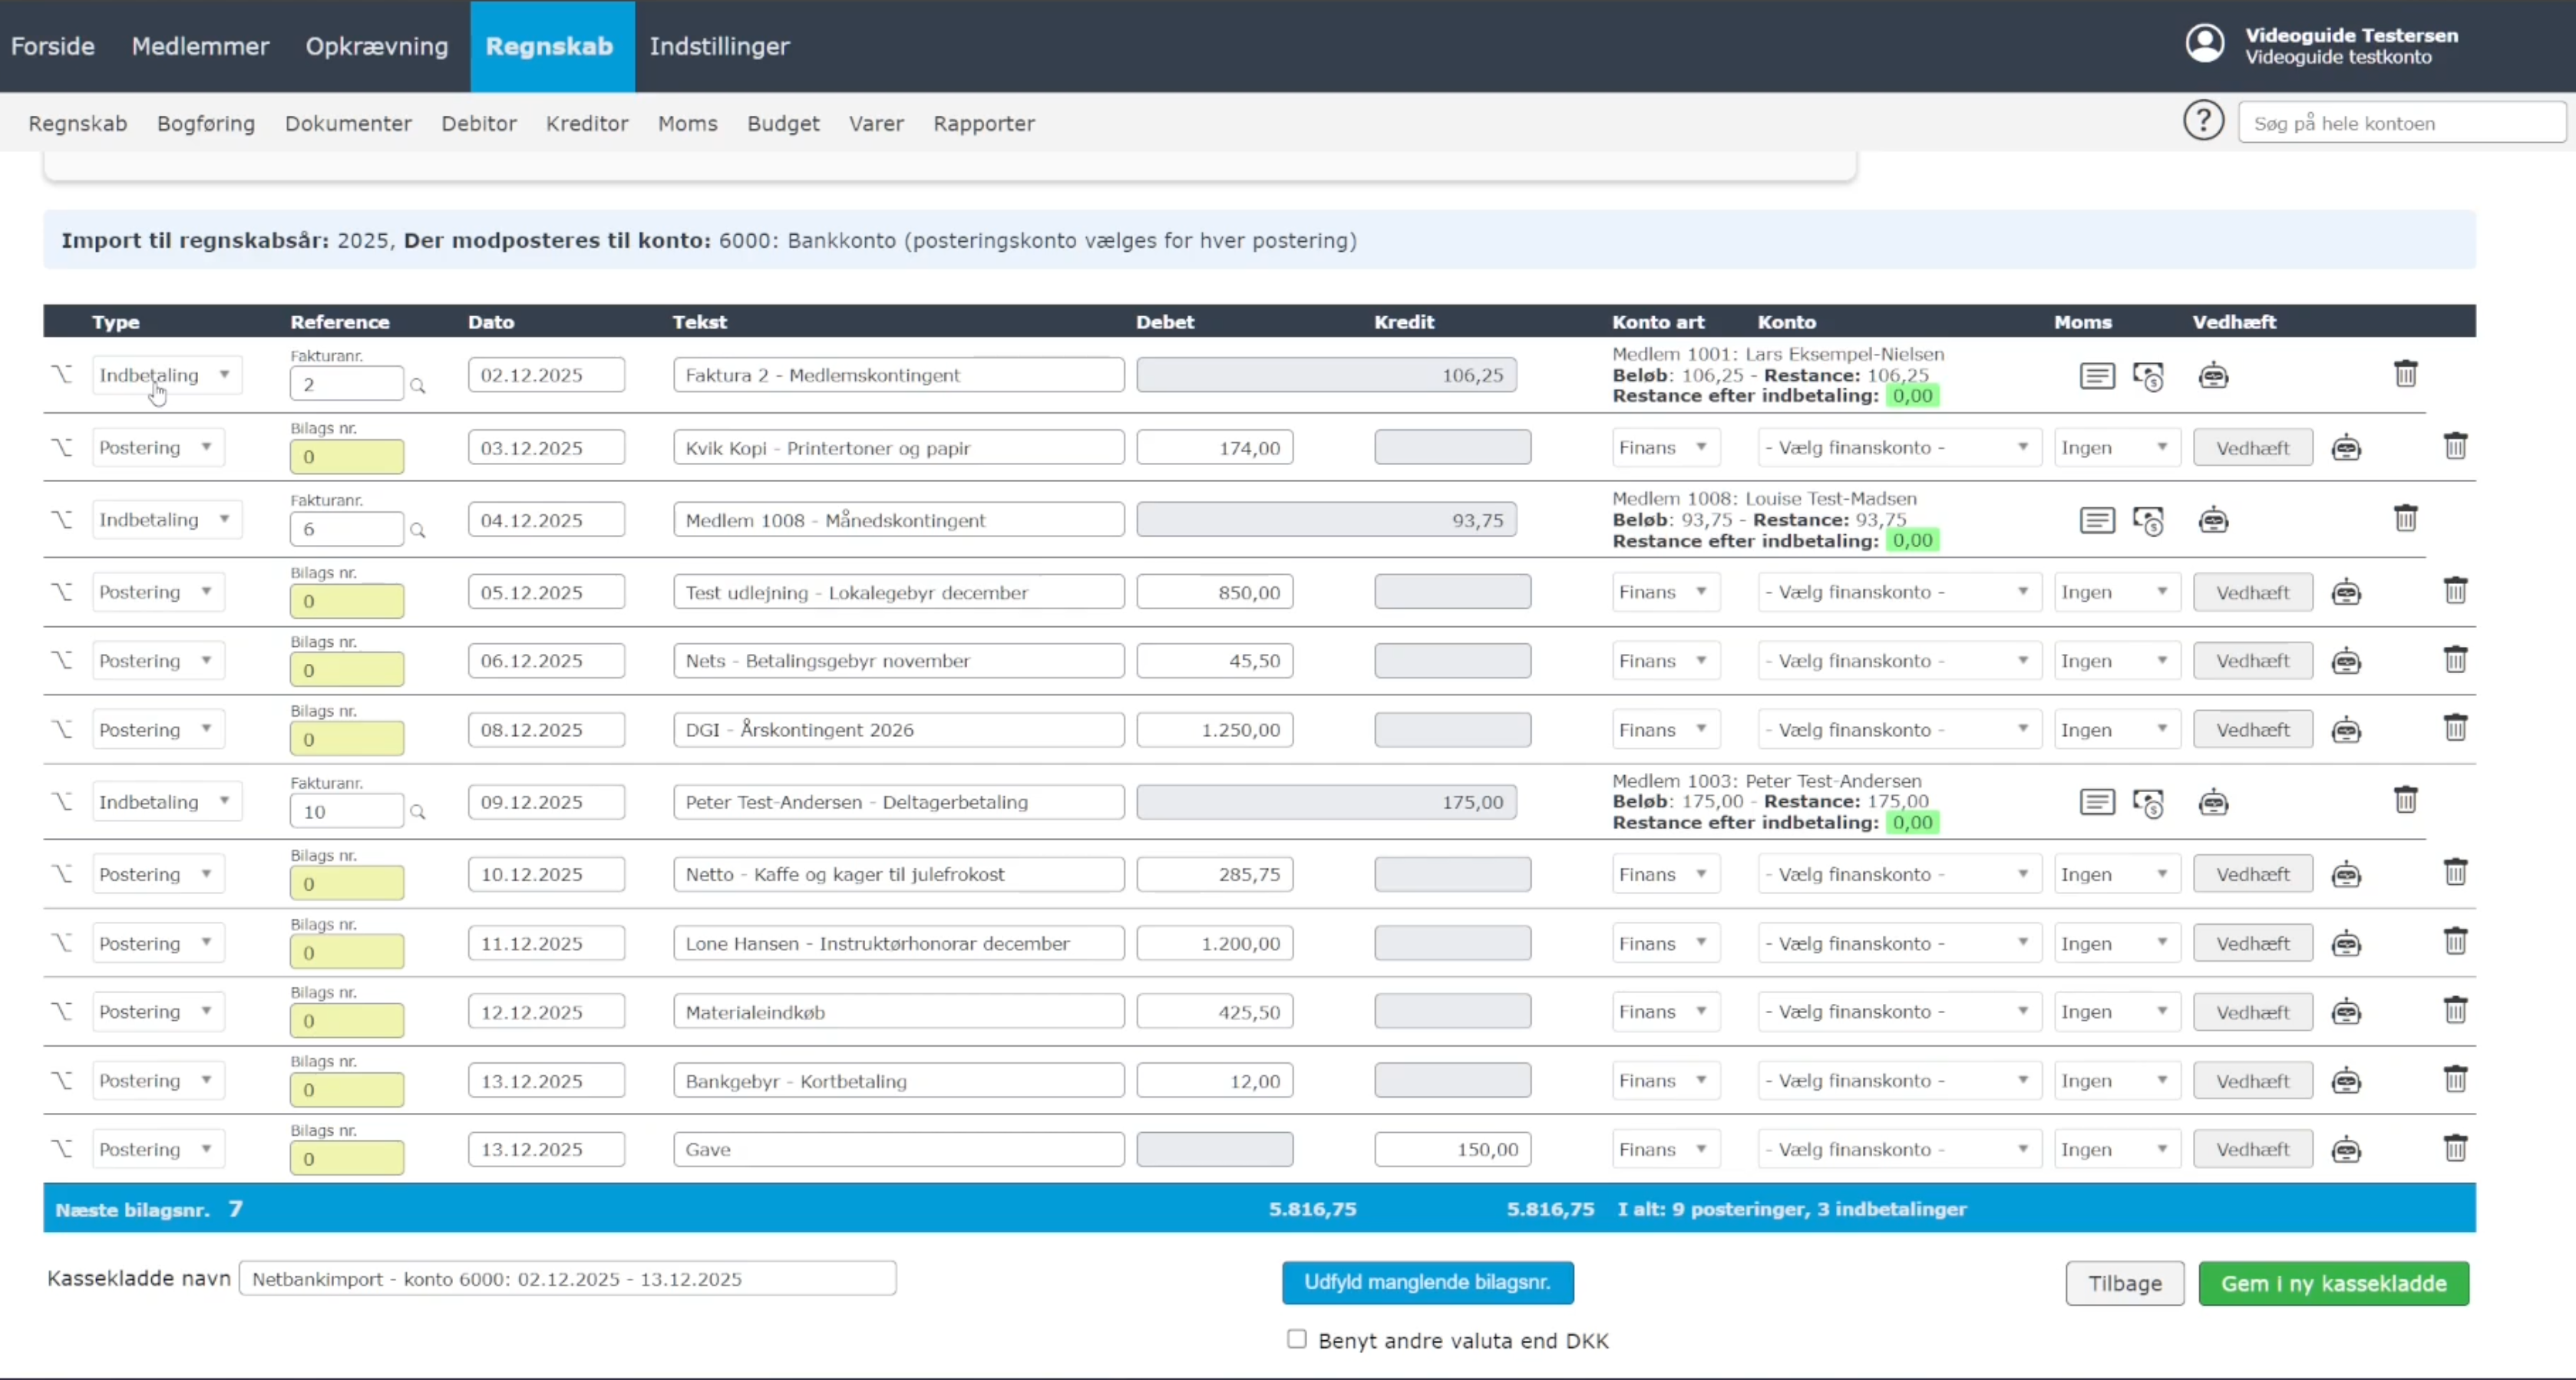
Task: Open invoice search for Fakturanr. 10
Action: [418, 813]
